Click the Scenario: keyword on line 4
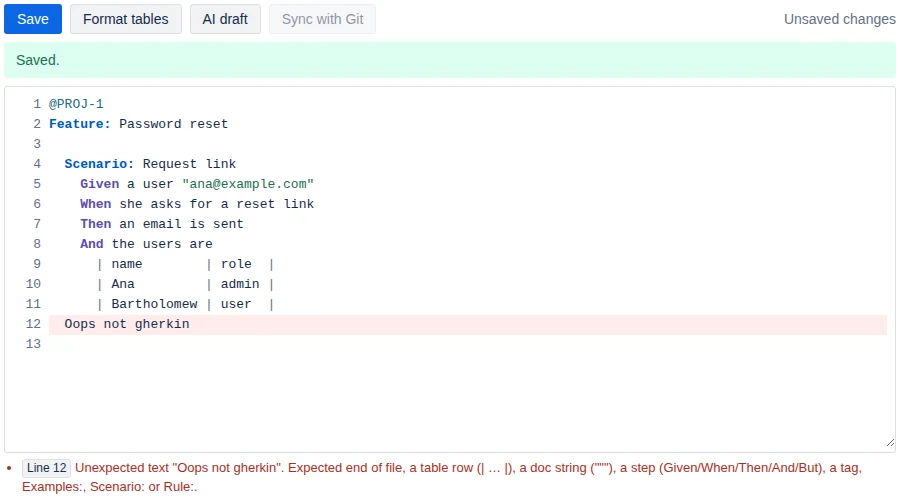 [99, 164]
